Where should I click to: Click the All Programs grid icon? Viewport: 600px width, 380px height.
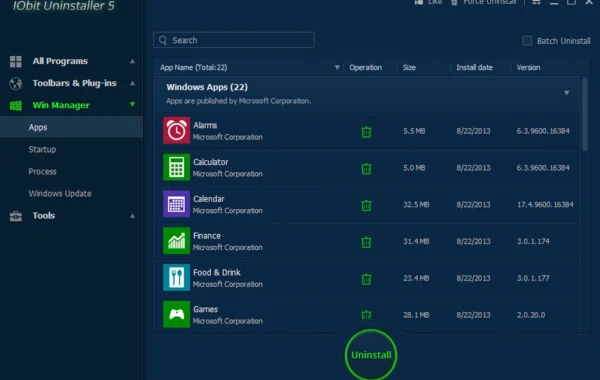point(16,61)
